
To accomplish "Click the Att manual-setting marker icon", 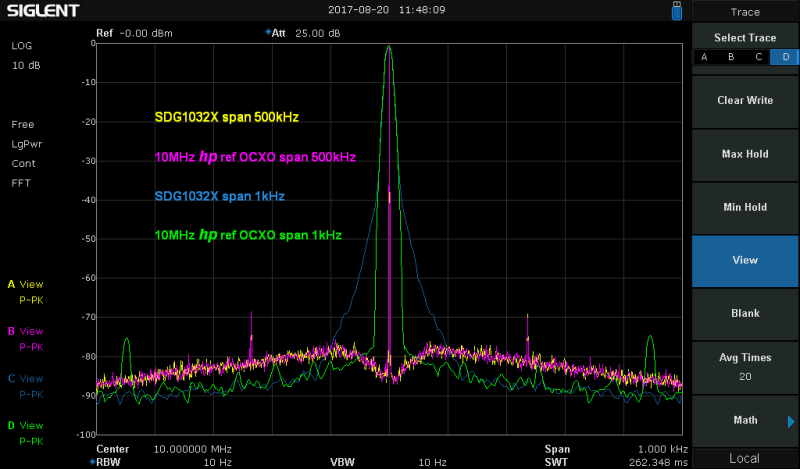I will pyautogui.click(x=268, y=32).
